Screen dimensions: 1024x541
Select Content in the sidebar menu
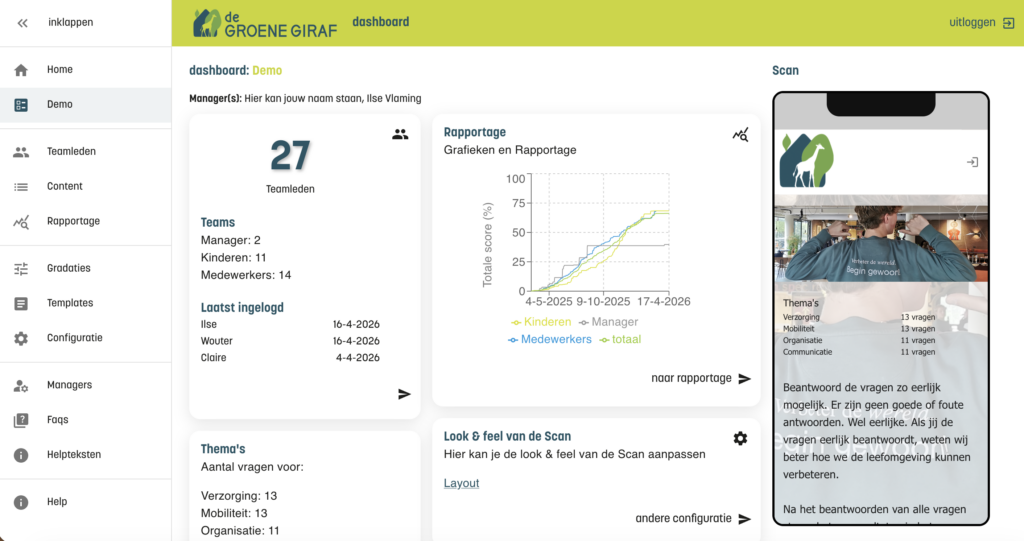86,186
